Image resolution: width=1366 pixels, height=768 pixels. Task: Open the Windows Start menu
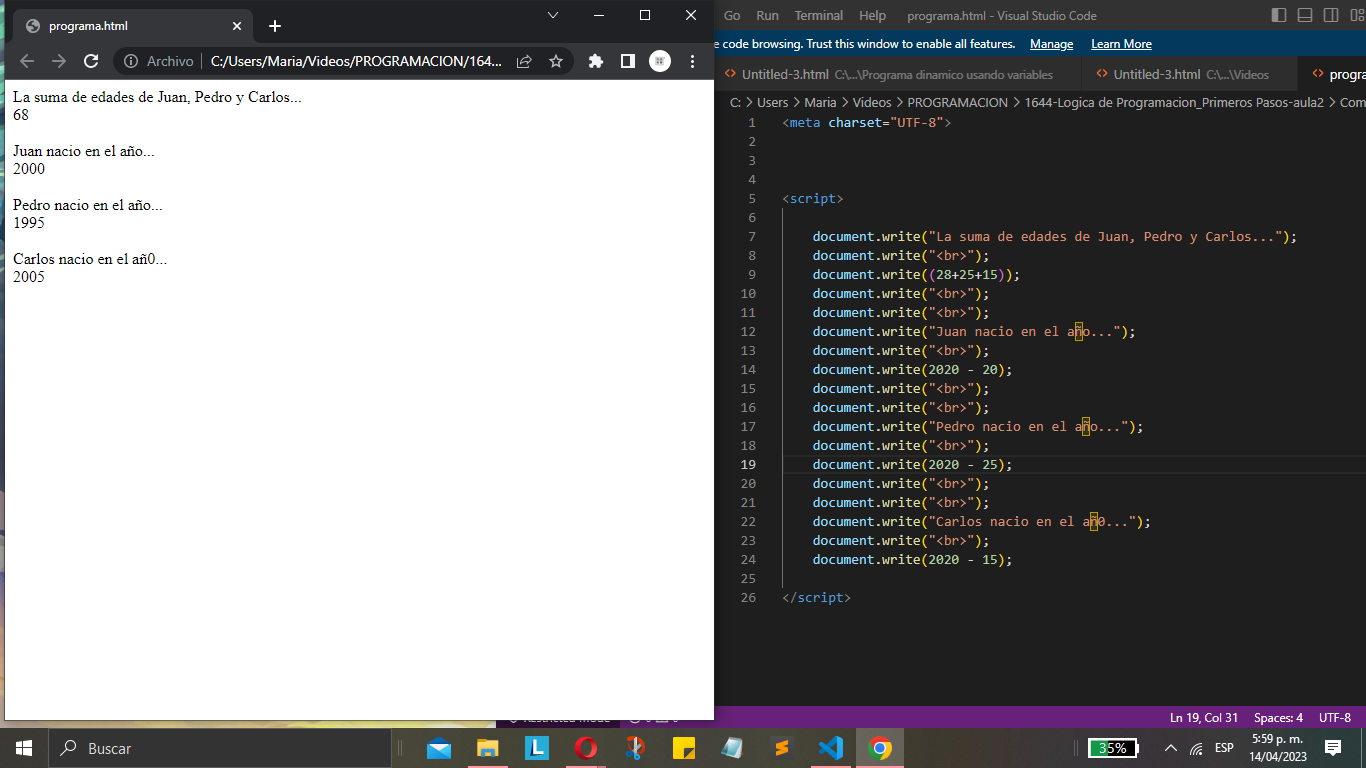24,748
